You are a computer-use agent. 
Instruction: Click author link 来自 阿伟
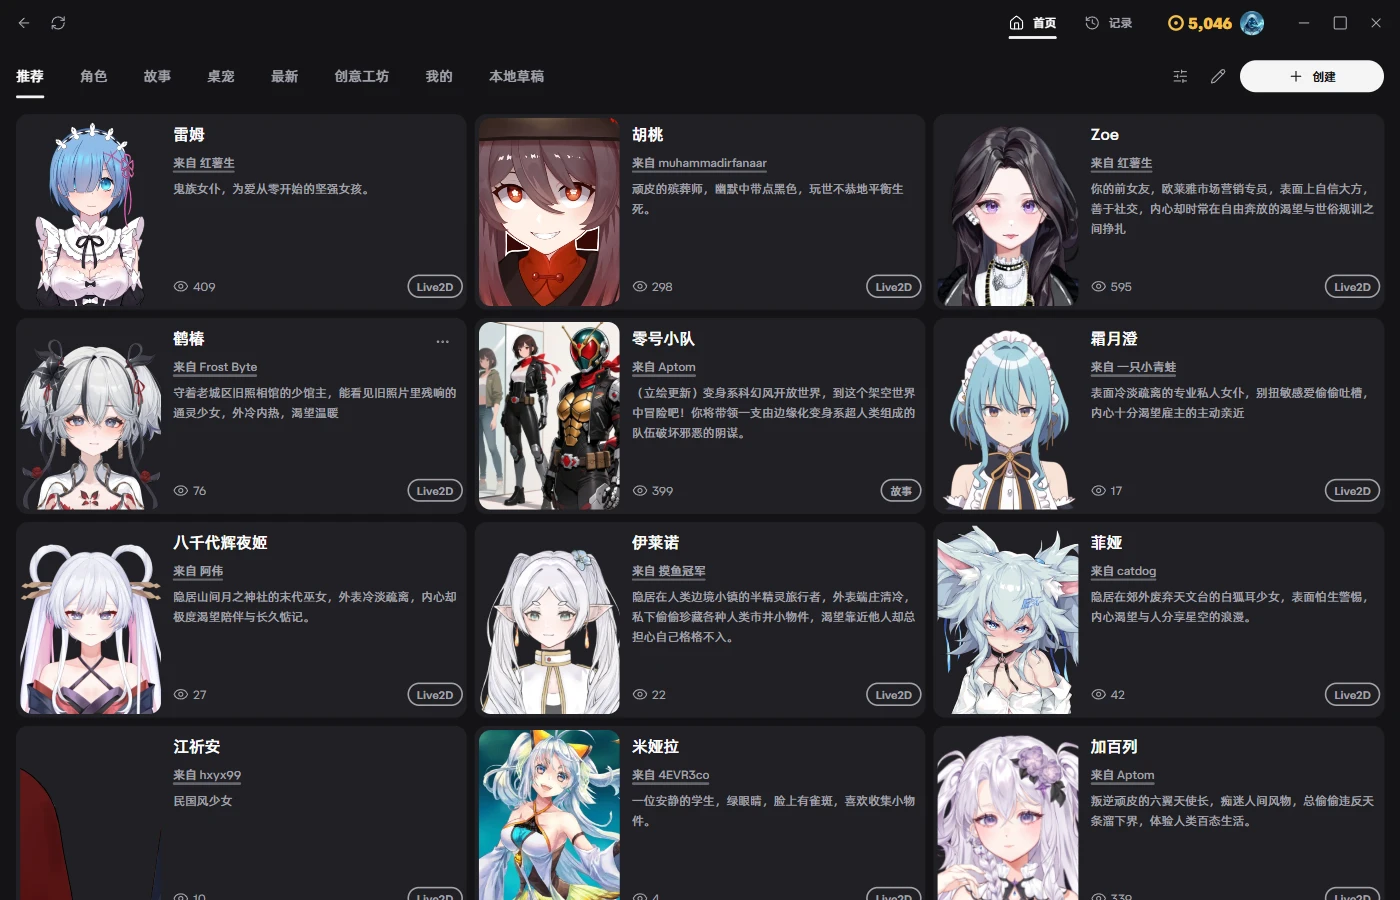(x=198, y=571)
